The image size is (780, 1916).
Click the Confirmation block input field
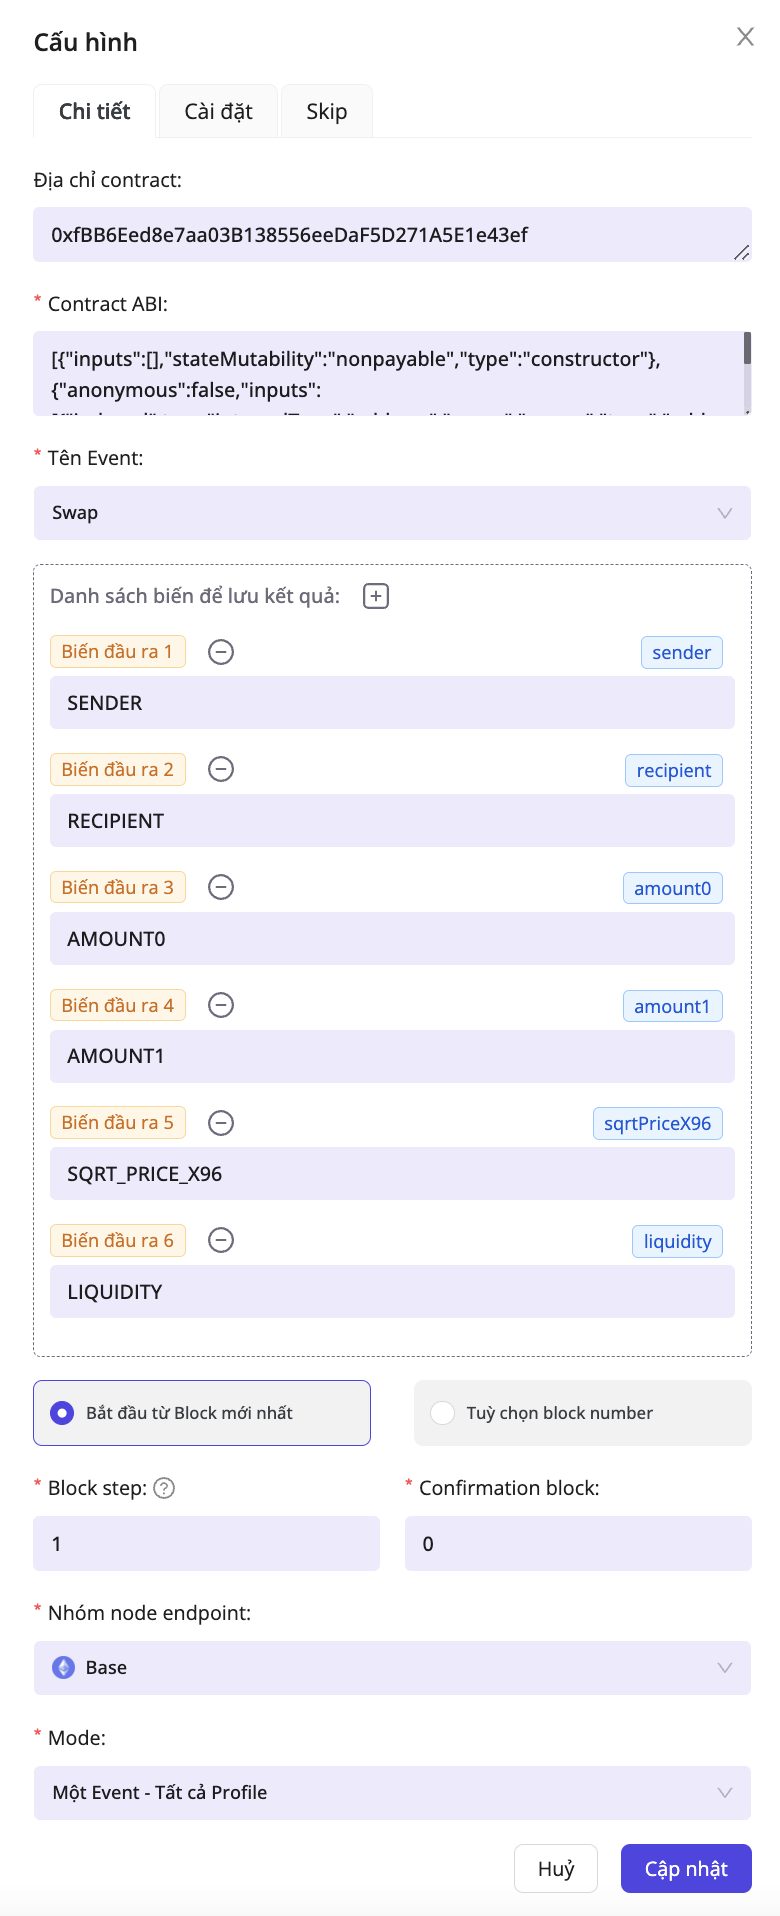tap(578, 1544)
